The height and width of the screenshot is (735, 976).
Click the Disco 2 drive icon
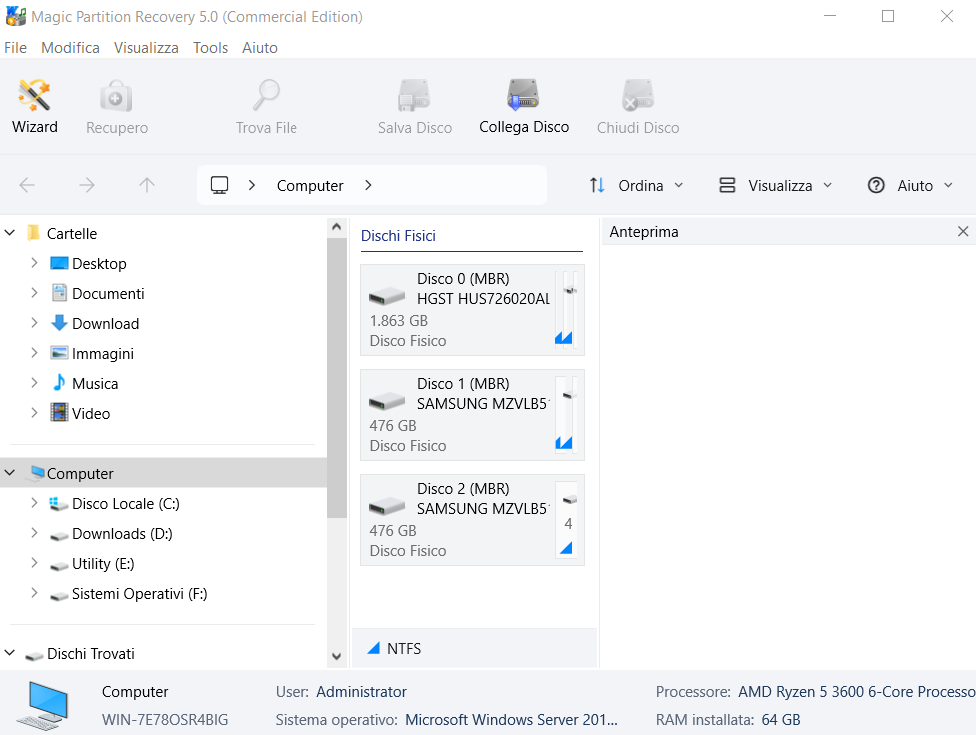click(x=387, y=507)
